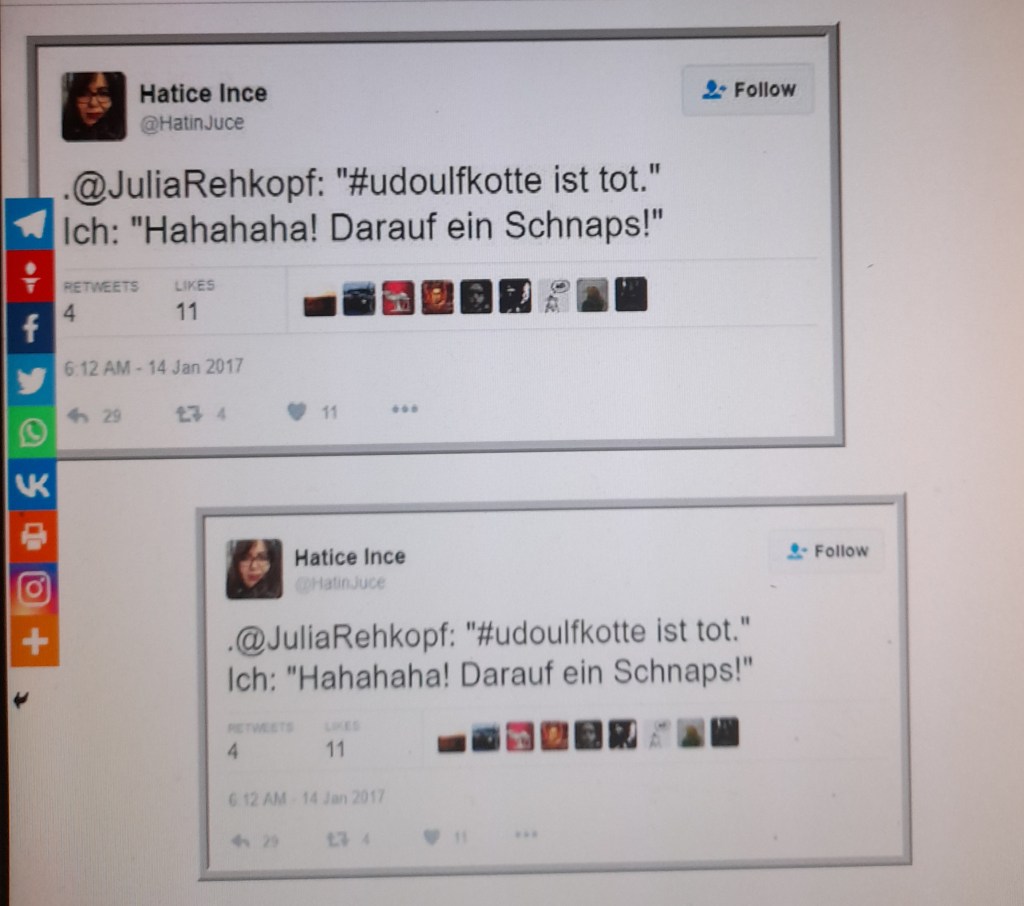Follow Hatice Ince in top tweet
Image resolution: width=1024 pixels, height=906 pixels.
pos(748,89)
